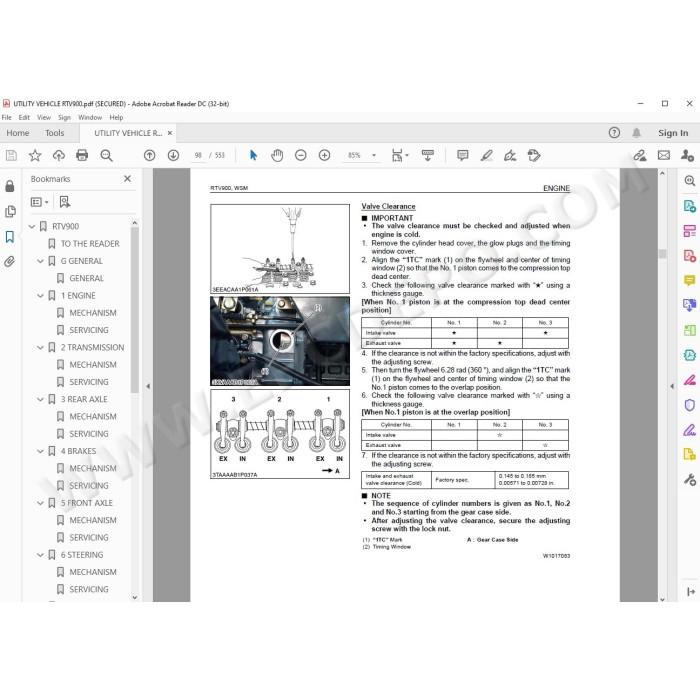Click the bookmarks panel scrollbar thumb
The image size is (700, 700).
coord(135,310)
